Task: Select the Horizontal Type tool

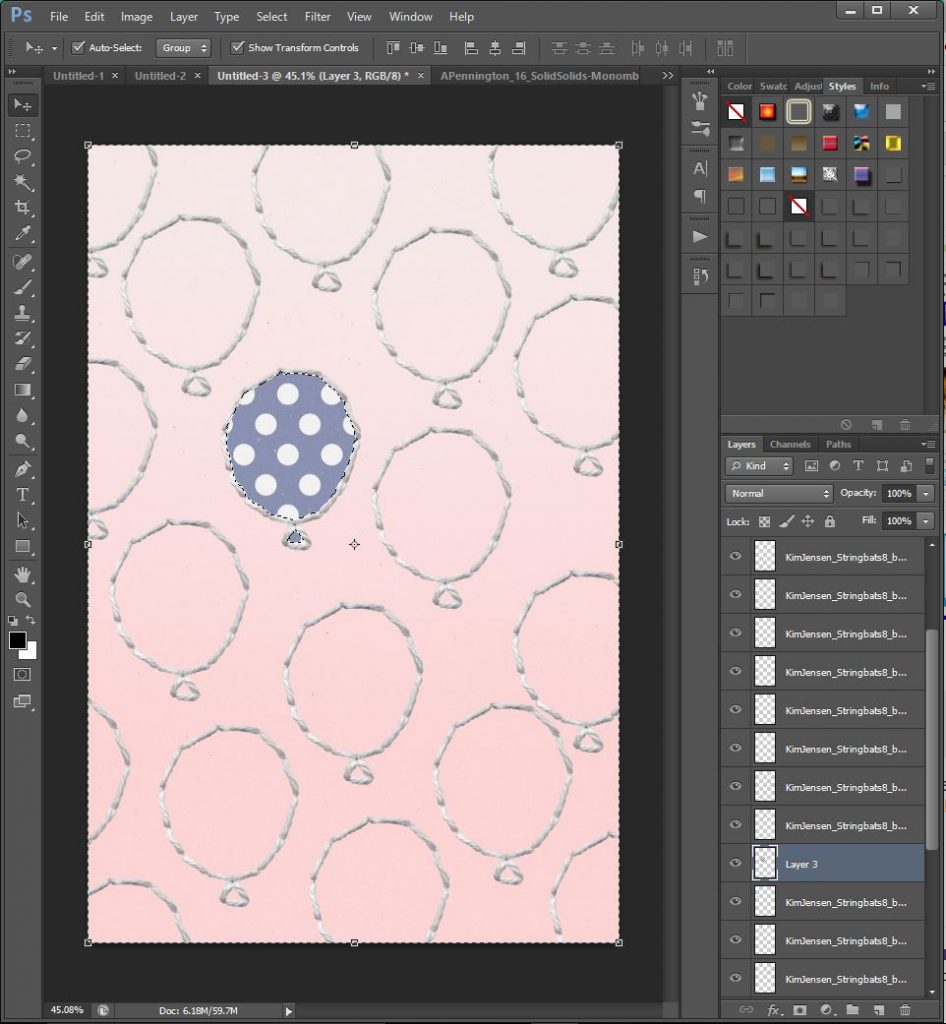Action: click(22, 495)
